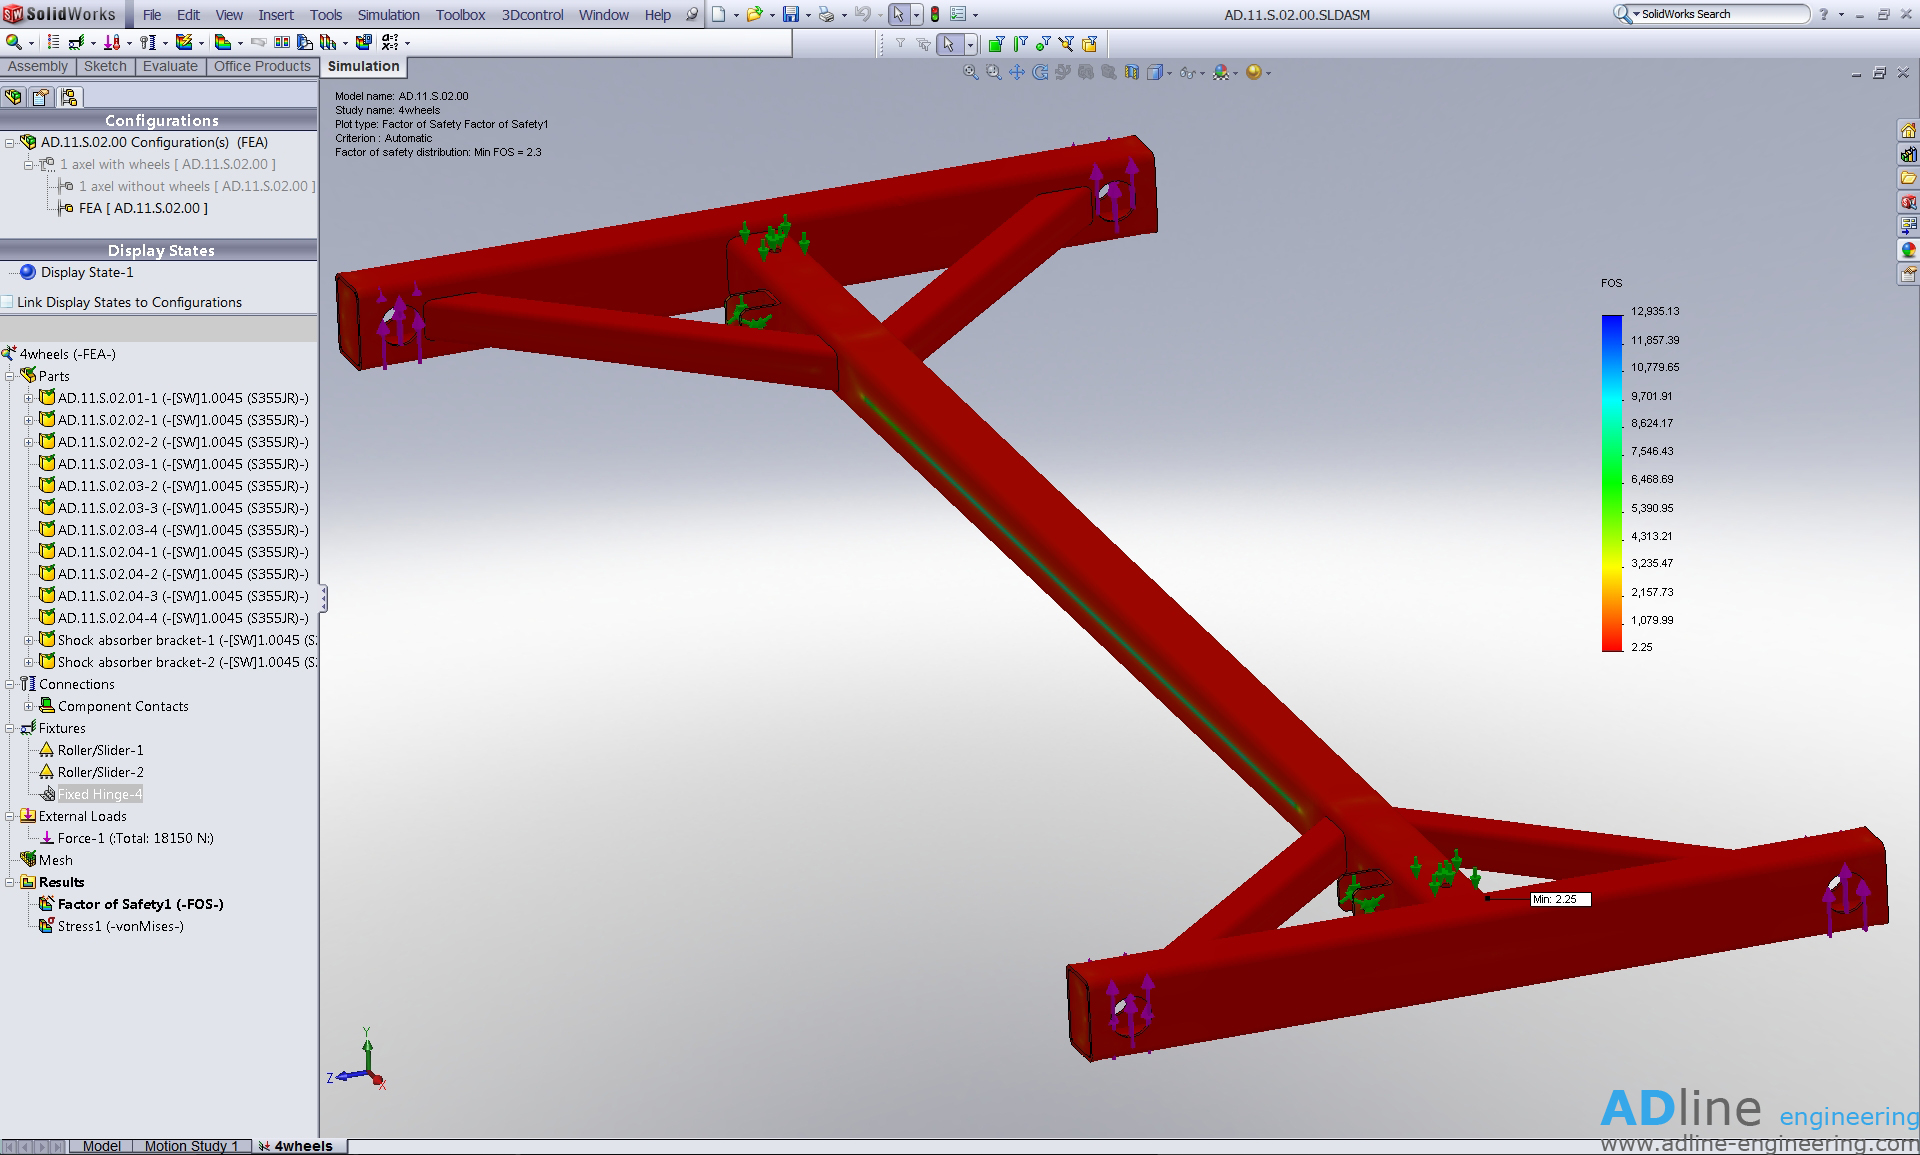
Task: Open the ConfigurationManager tab icon
Action: click(69, 97)
